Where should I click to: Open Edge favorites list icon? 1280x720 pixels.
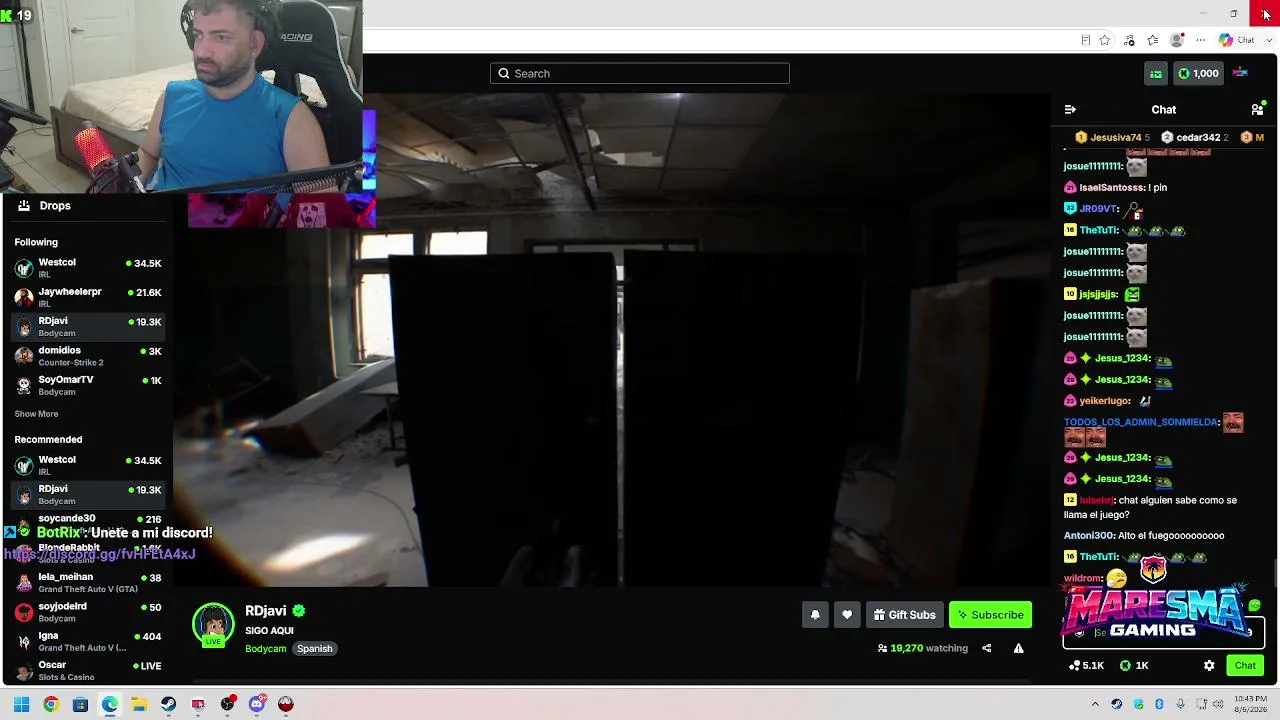(x=1153, y=40)
